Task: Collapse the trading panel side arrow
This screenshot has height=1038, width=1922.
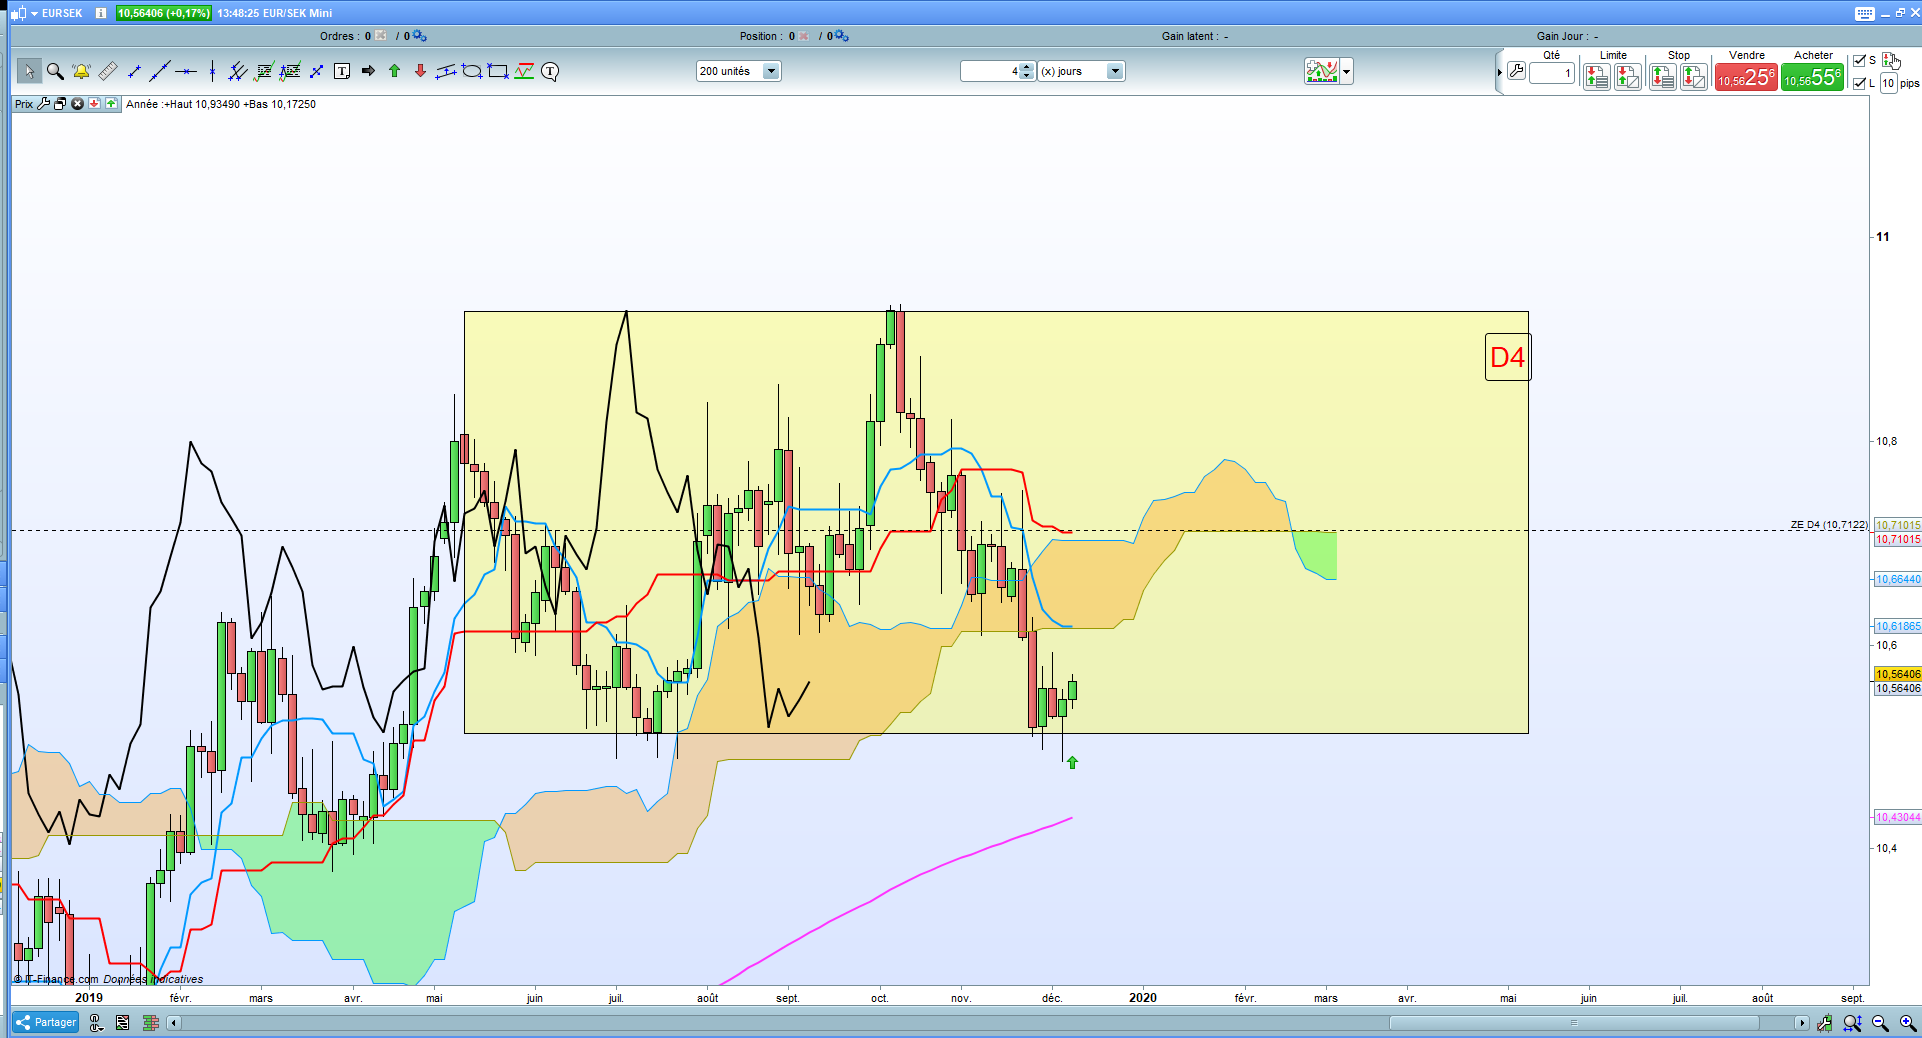Action: point(1499,72)
